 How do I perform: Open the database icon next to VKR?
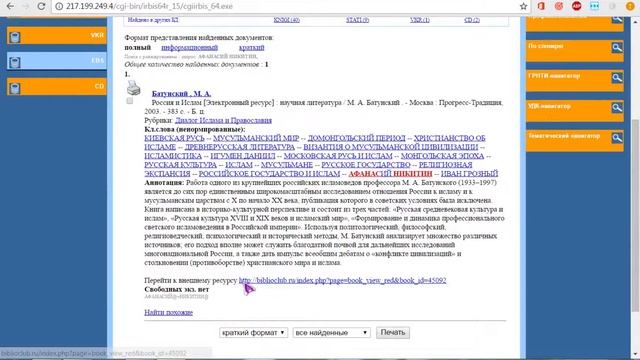[15, 37]
